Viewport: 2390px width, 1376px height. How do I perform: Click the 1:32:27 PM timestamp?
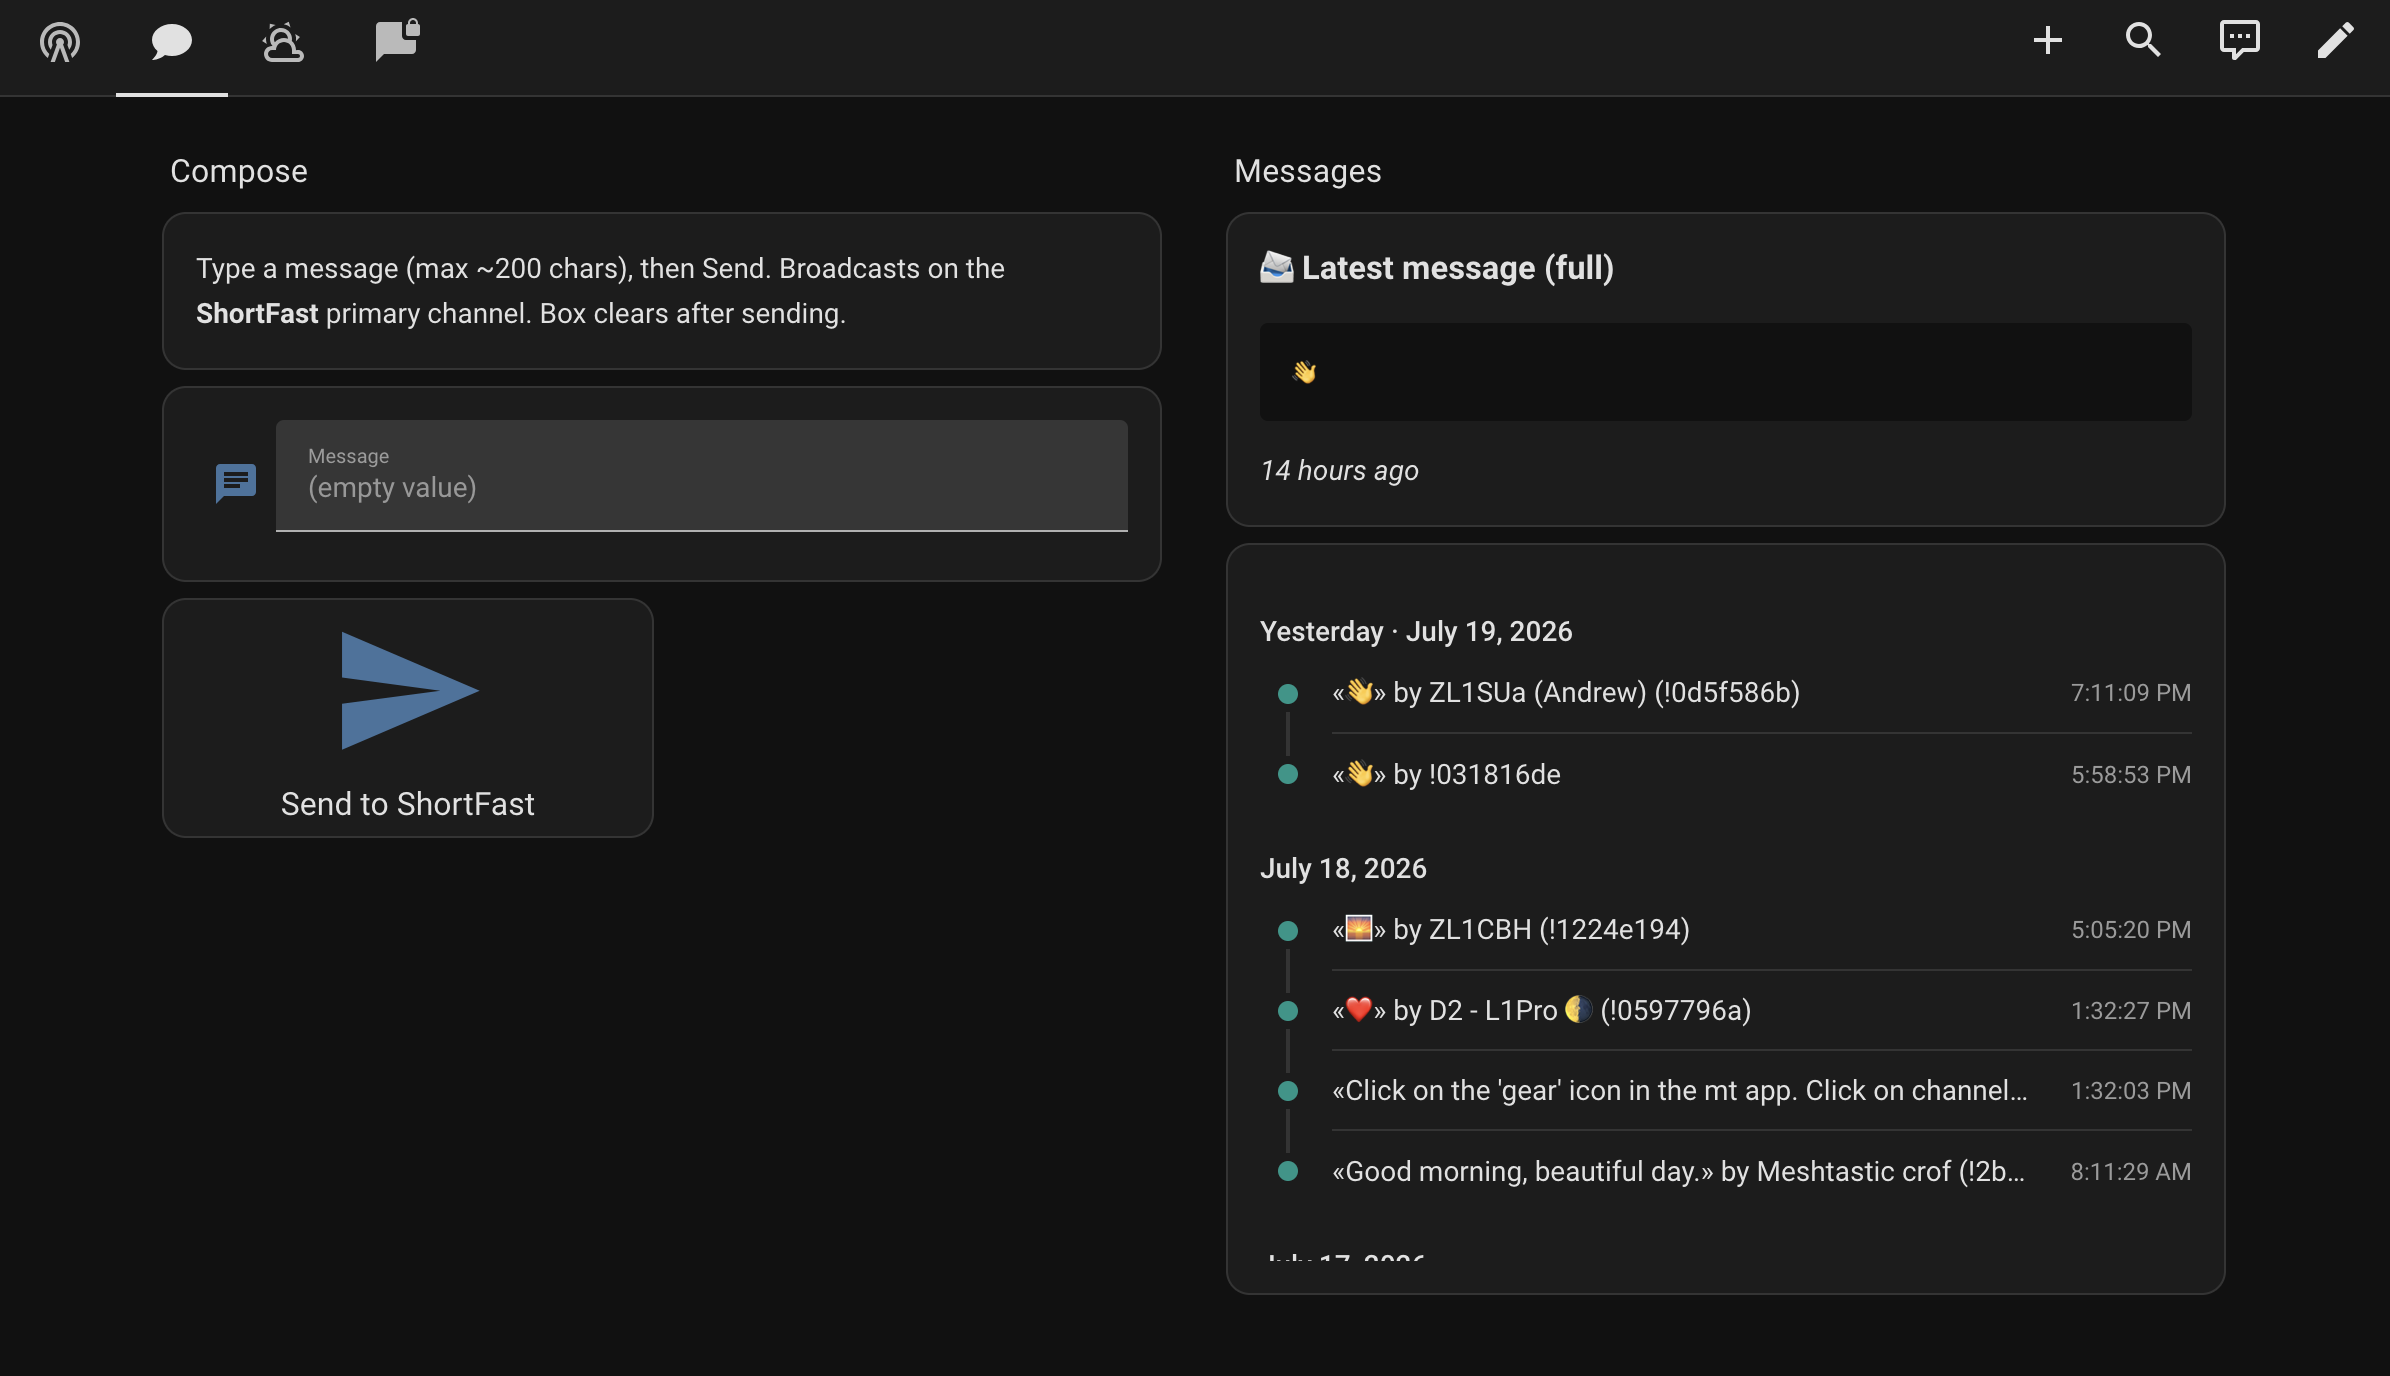pyautogui.click(x=2130, y=1010)
